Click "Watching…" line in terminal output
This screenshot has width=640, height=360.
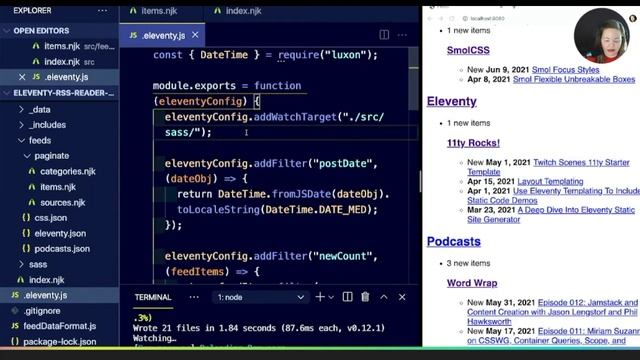pos(155,338)
